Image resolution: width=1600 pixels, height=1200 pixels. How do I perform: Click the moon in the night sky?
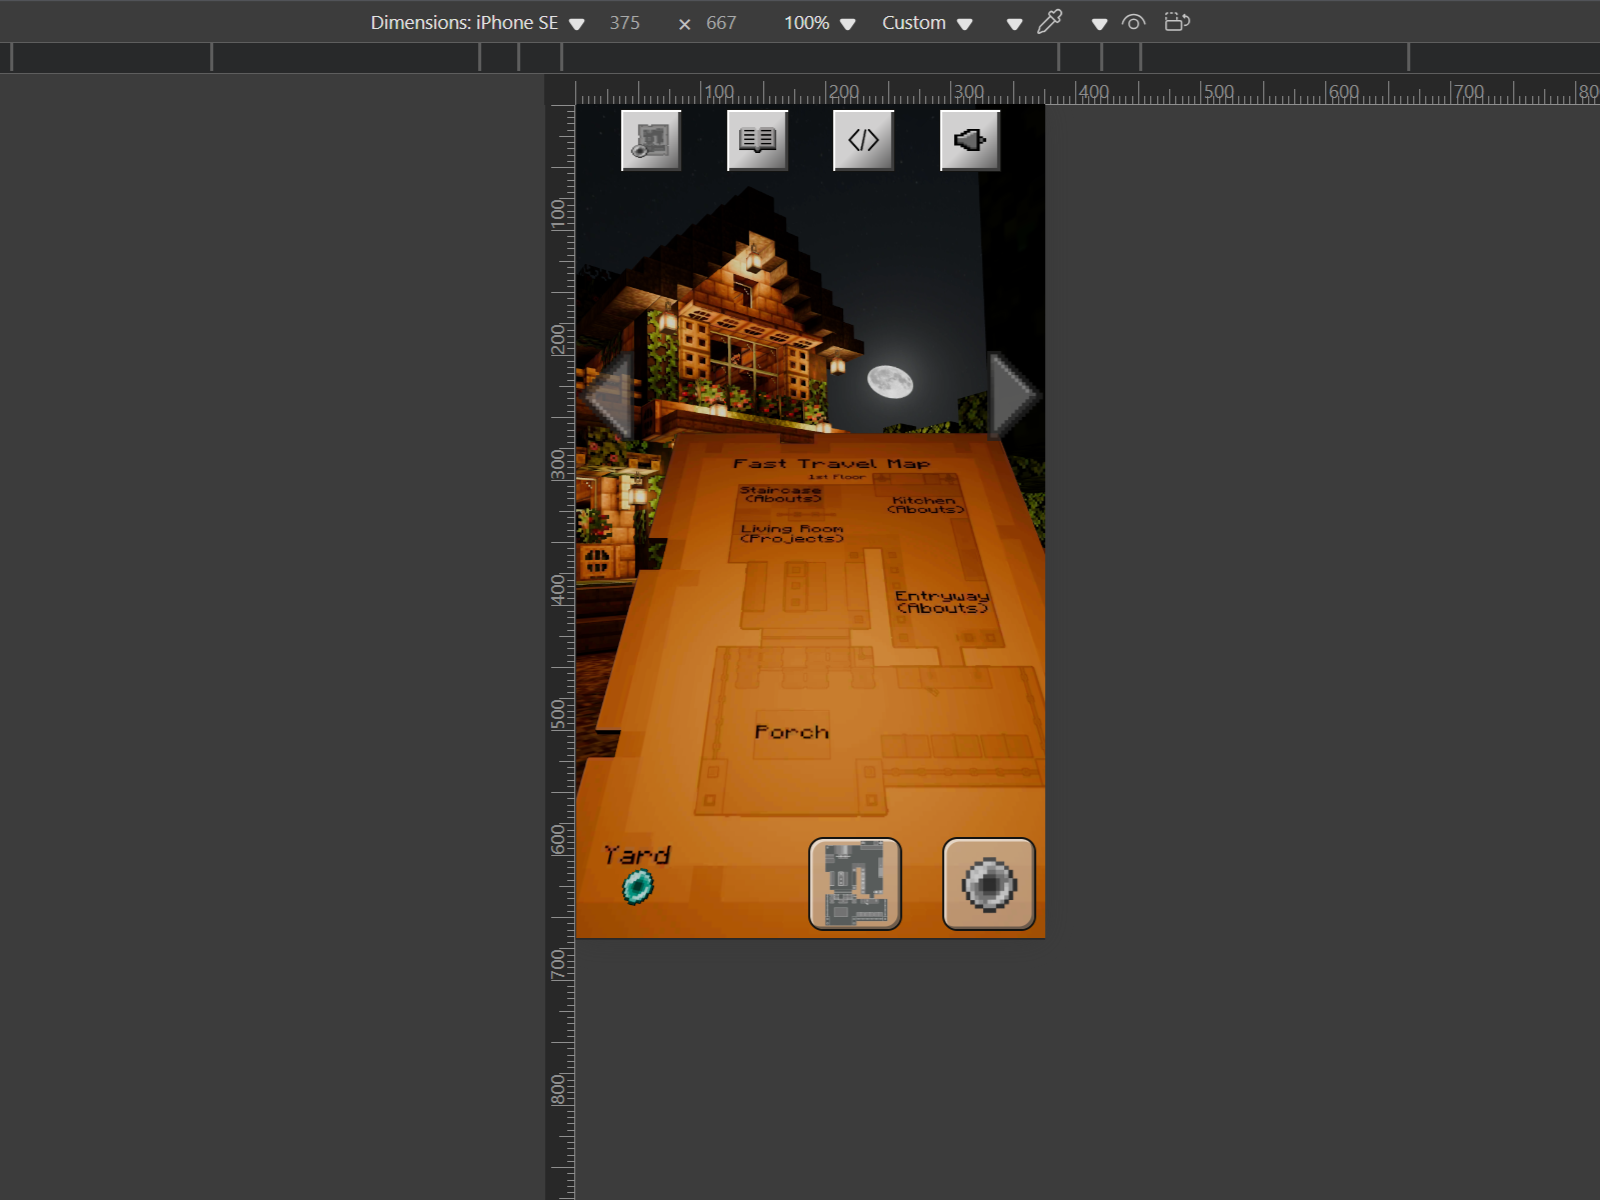tap(889, 382)
